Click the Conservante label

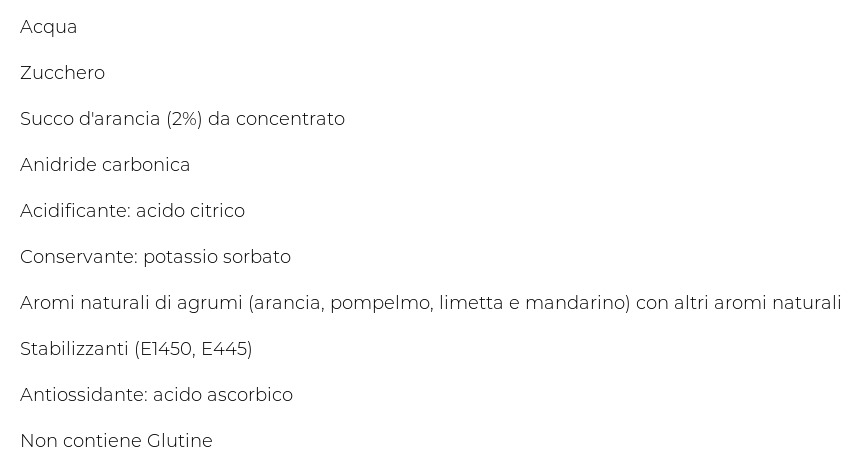(x=79, y=257)
